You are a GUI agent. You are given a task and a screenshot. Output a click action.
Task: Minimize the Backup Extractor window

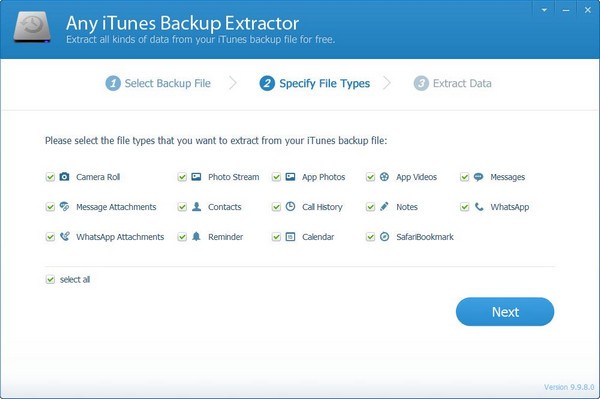coord(566,10)
